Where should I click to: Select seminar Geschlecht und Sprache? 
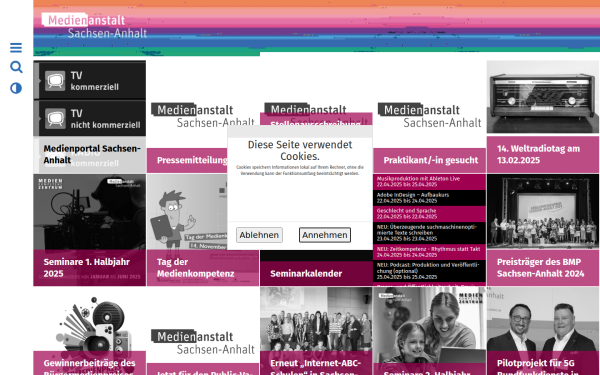430,214
